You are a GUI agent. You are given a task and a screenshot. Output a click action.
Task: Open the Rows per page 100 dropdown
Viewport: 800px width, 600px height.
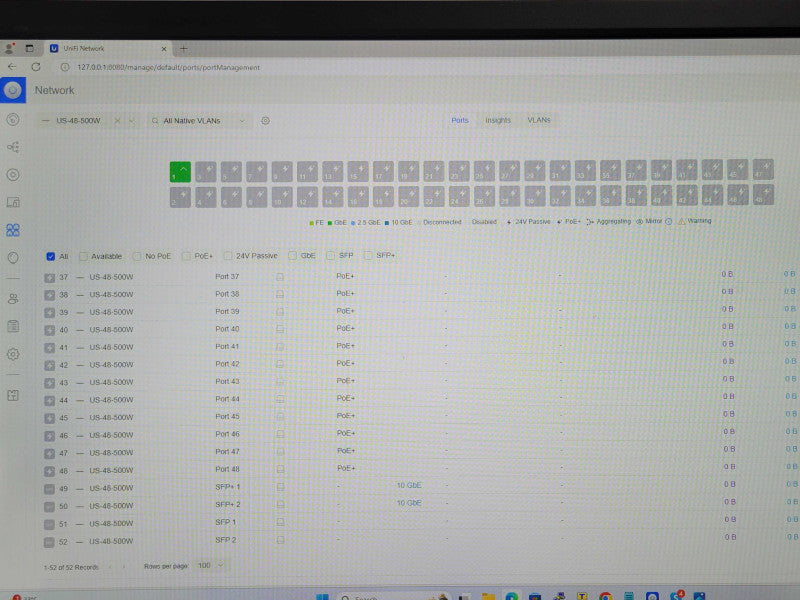tap(210, 565)
